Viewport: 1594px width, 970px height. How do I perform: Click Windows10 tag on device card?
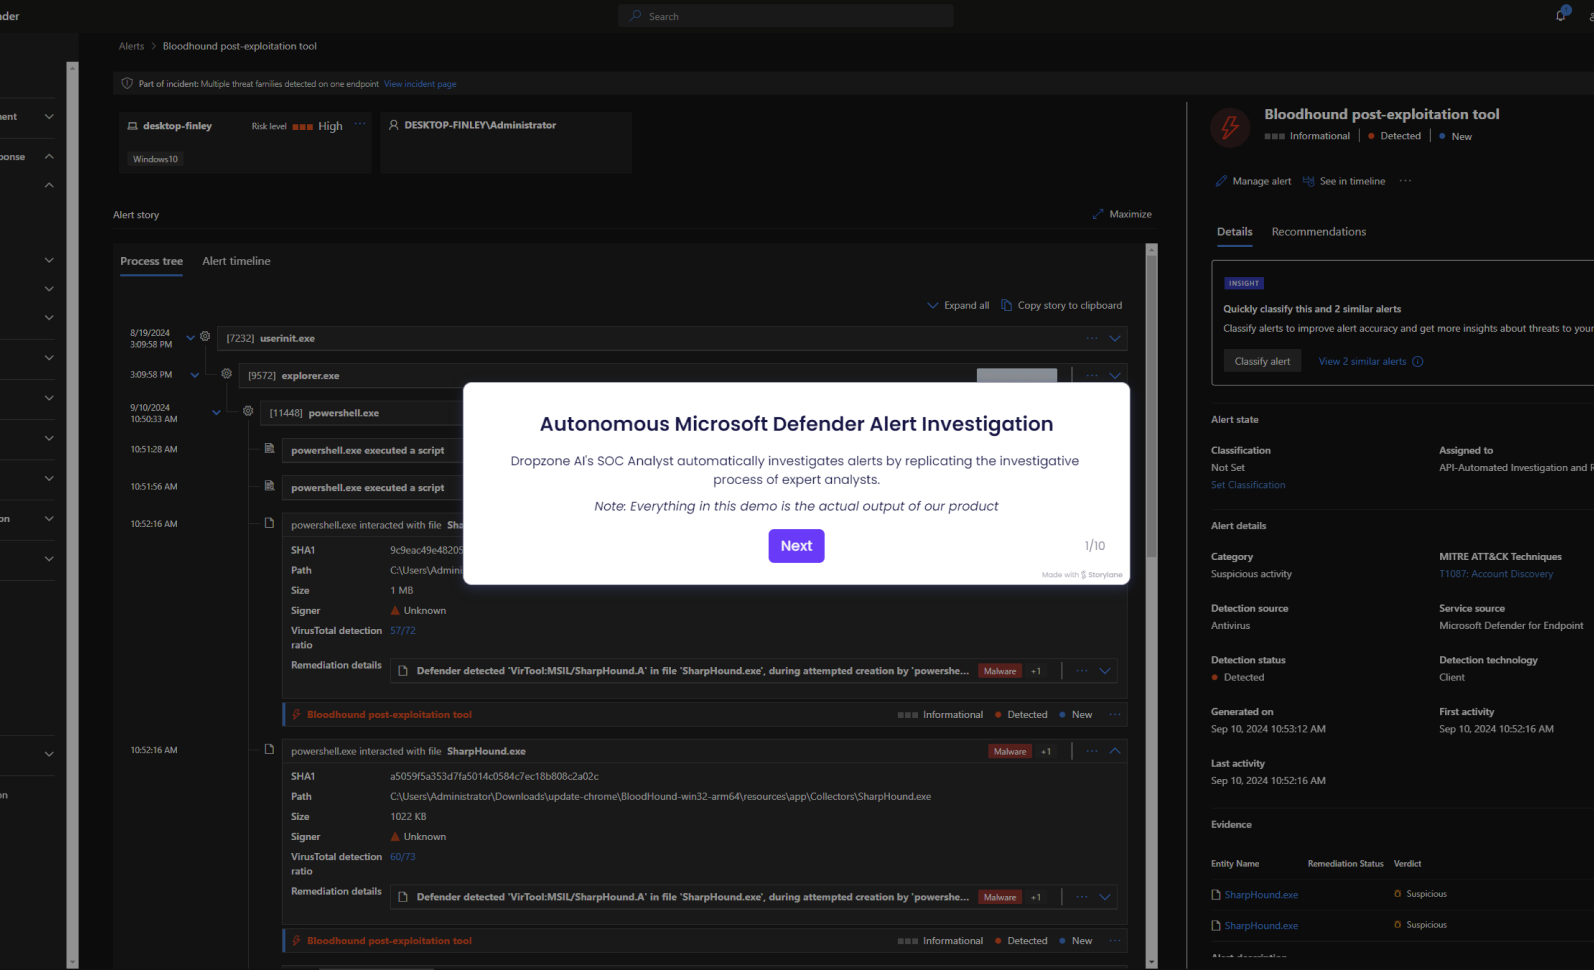click(x=155, y=159)
